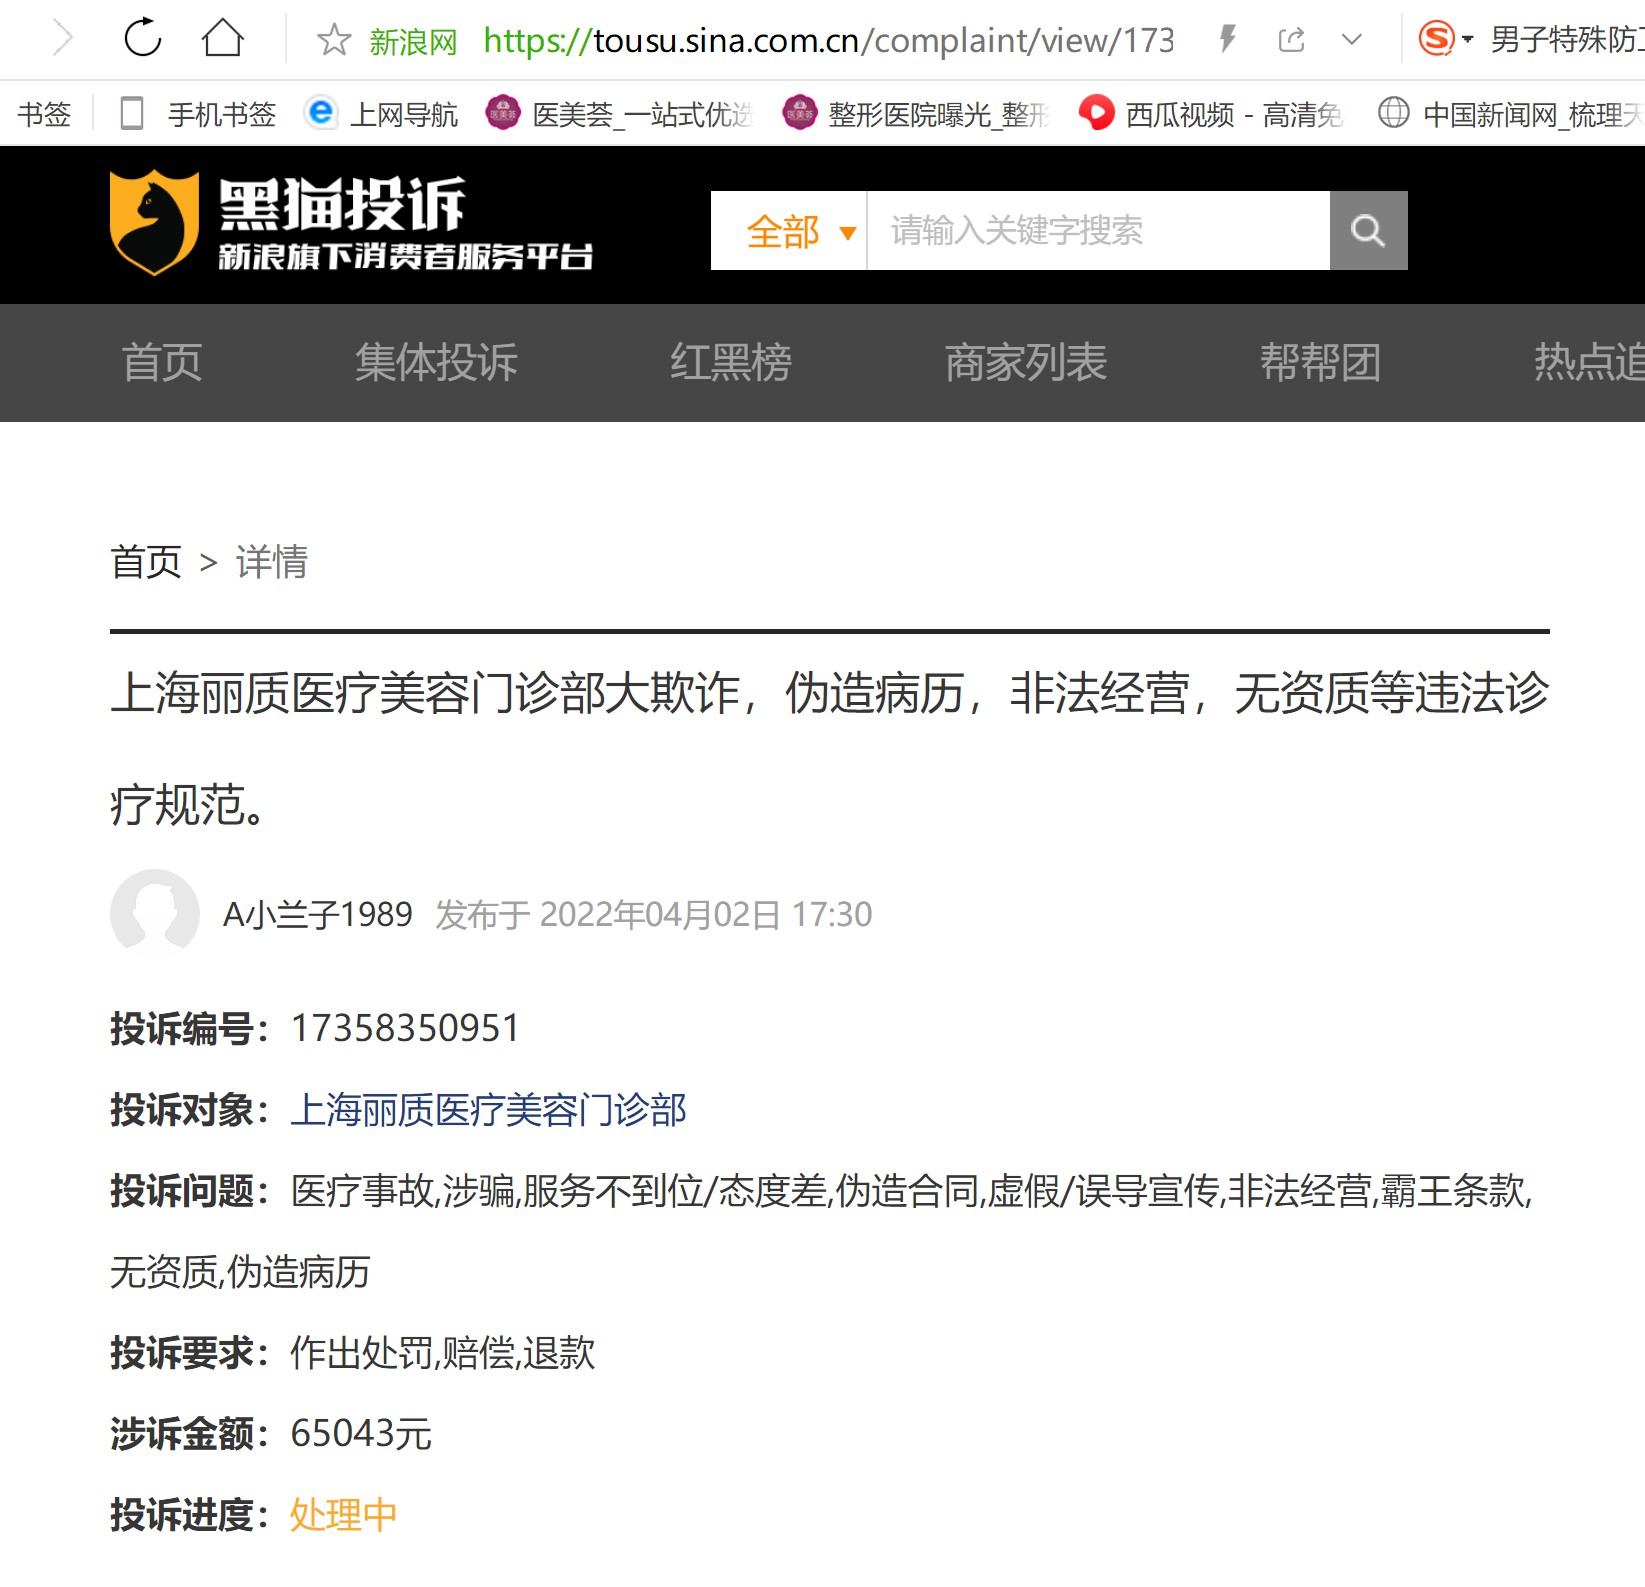Open the 上海丽质医疗美容门诊部 merchant link
1645x1587 pixels.
tap(488, 1110)
